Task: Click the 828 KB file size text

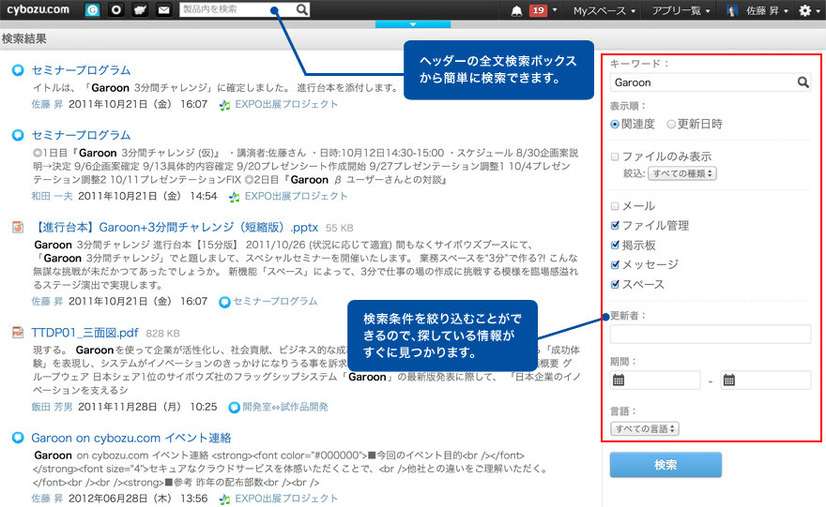Action: coord(163,334)
